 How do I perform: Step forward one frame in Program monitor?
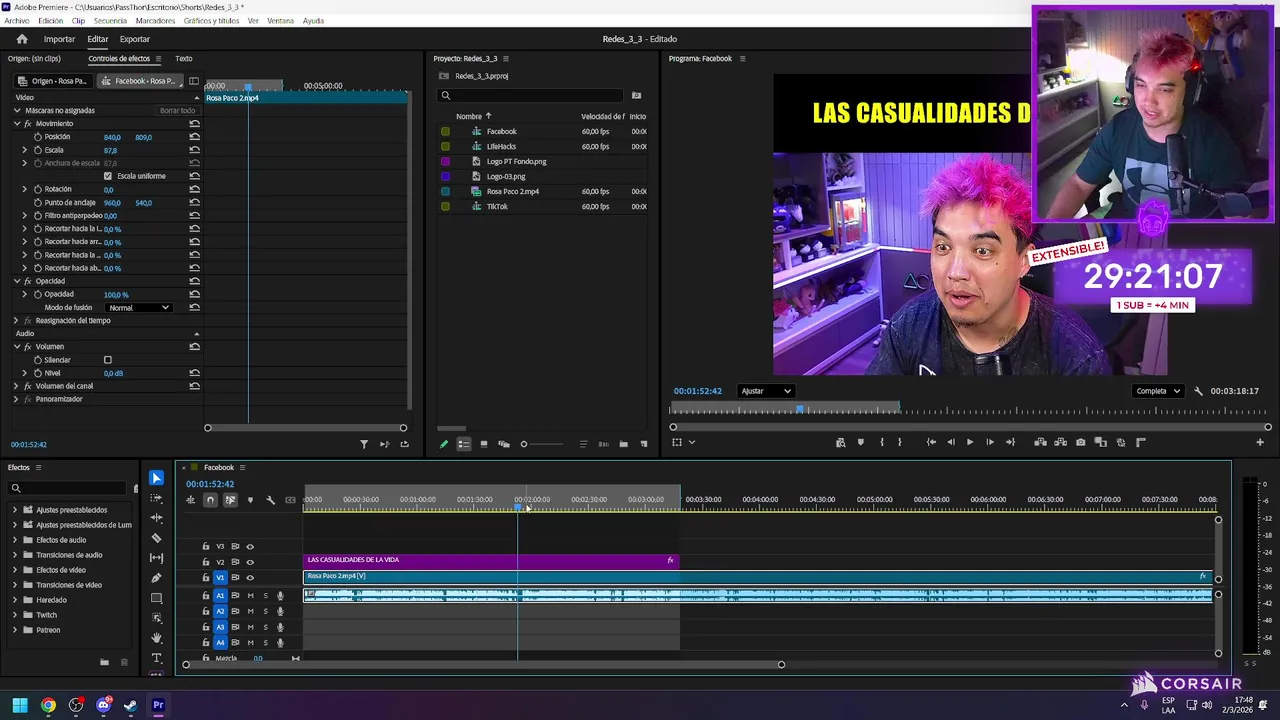[989, 442]
